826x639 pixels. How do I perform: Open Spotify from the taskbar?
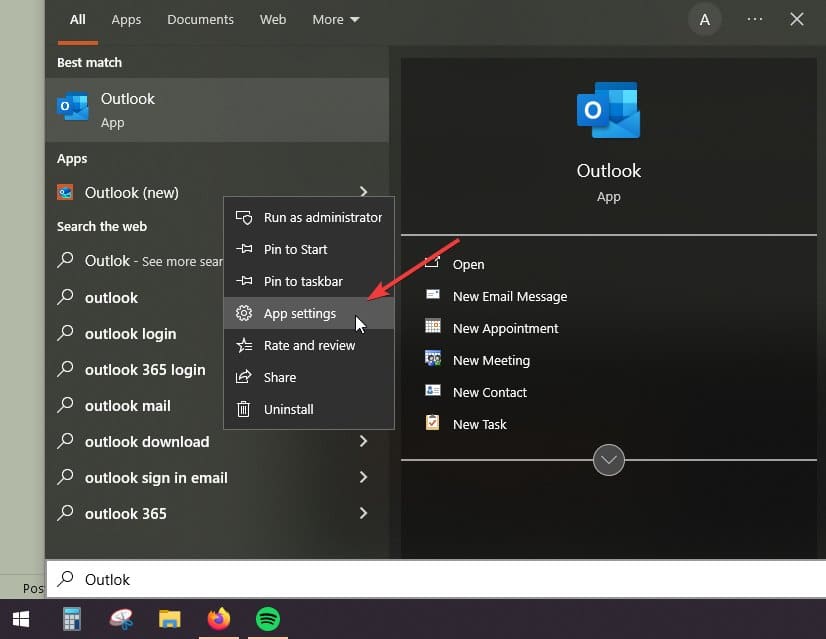[268, 619]
